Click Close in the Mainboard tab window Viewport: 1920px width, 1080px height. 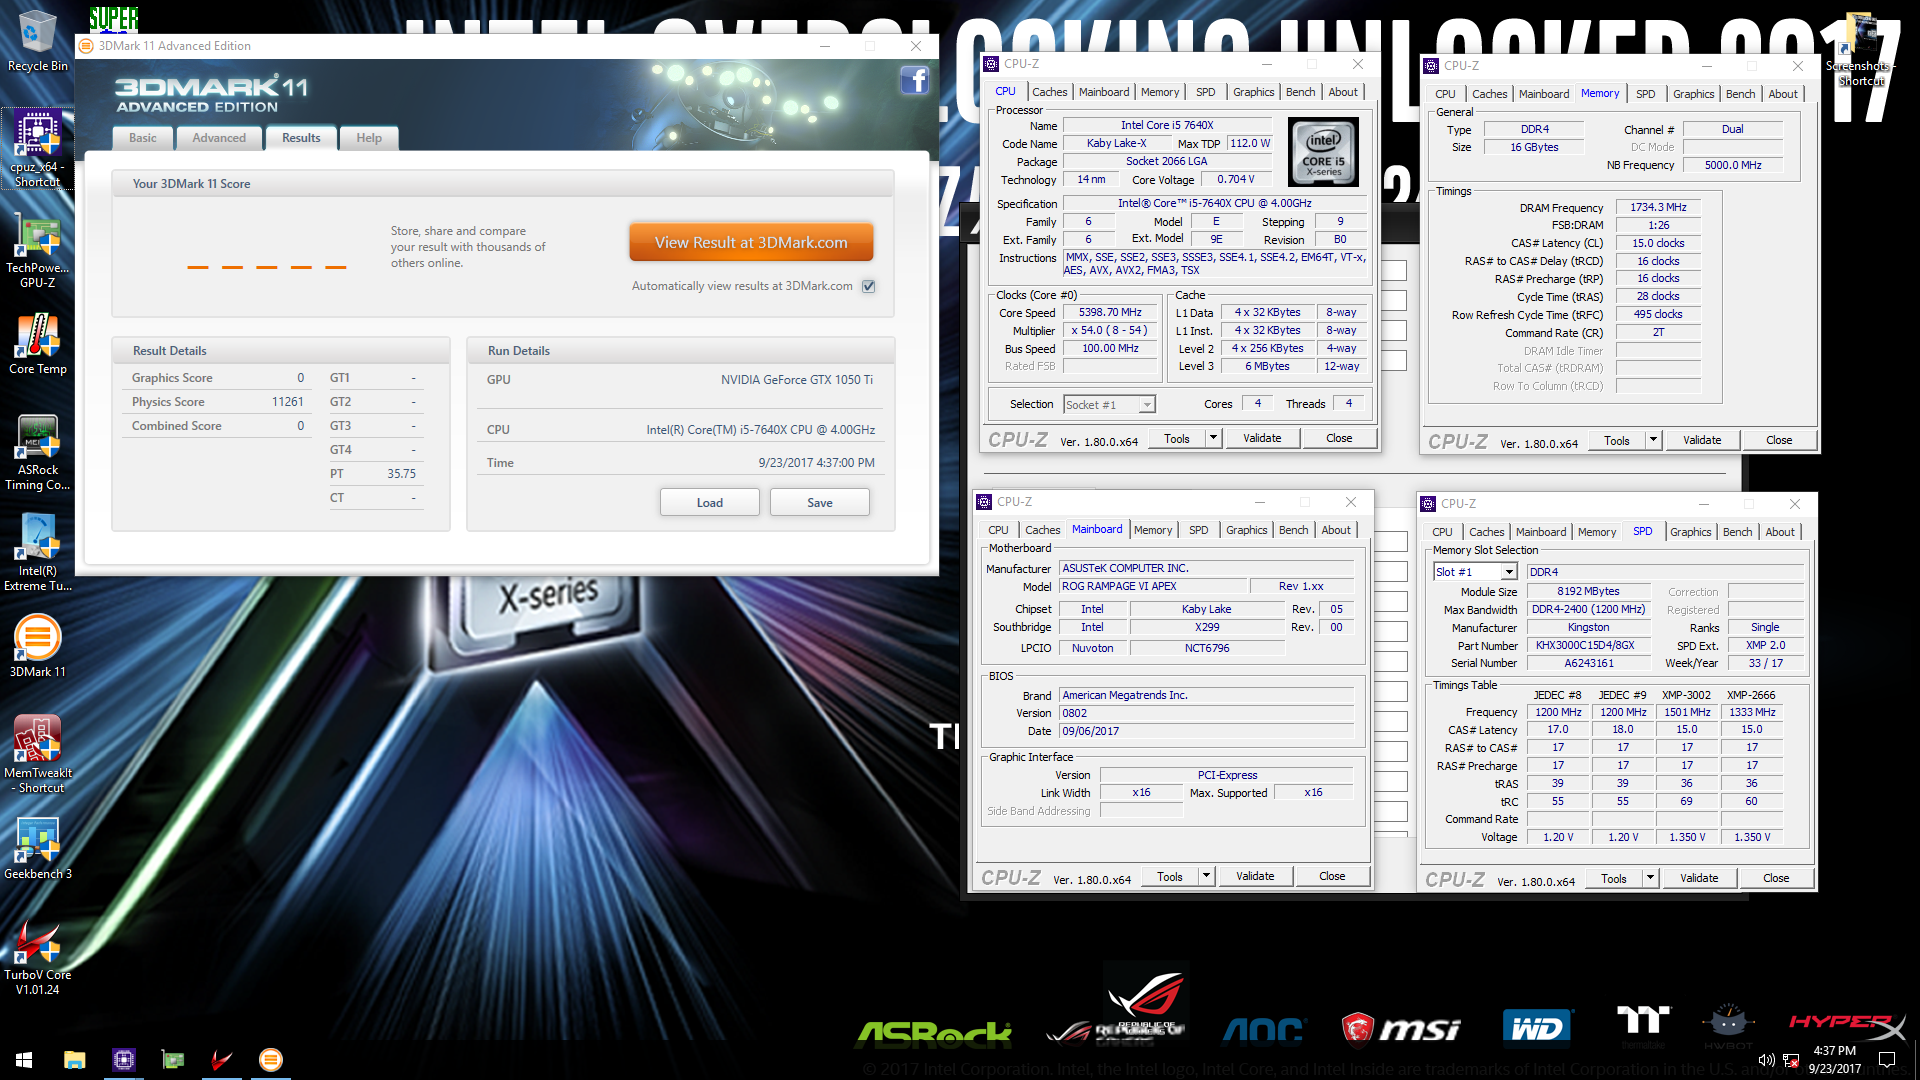tap(1332, 876)
